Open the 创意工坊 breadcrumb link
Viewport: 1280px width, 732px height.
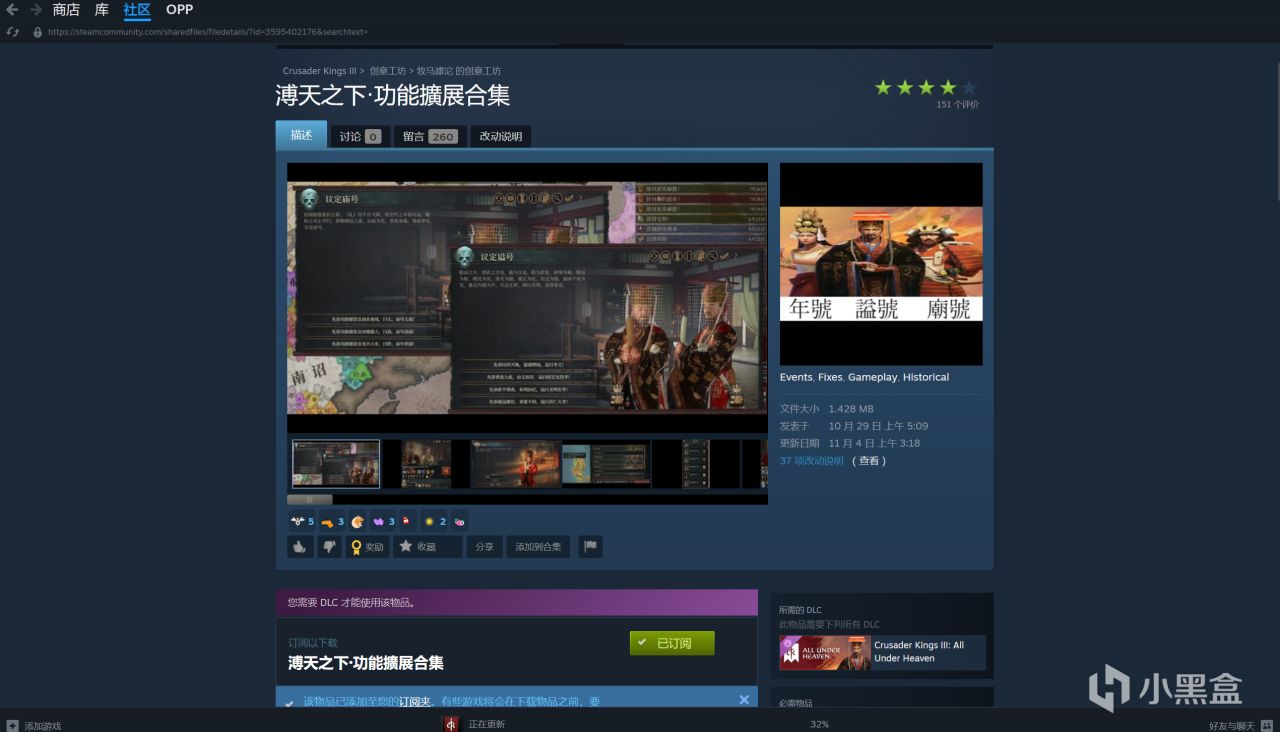[x=388, y=71]
